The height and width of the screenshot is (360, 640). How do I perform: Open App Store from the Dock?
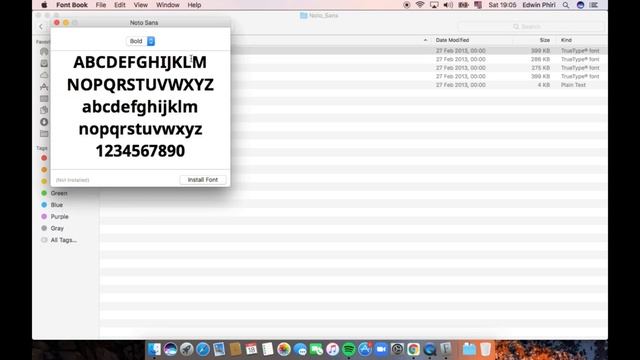click(365, 349)
